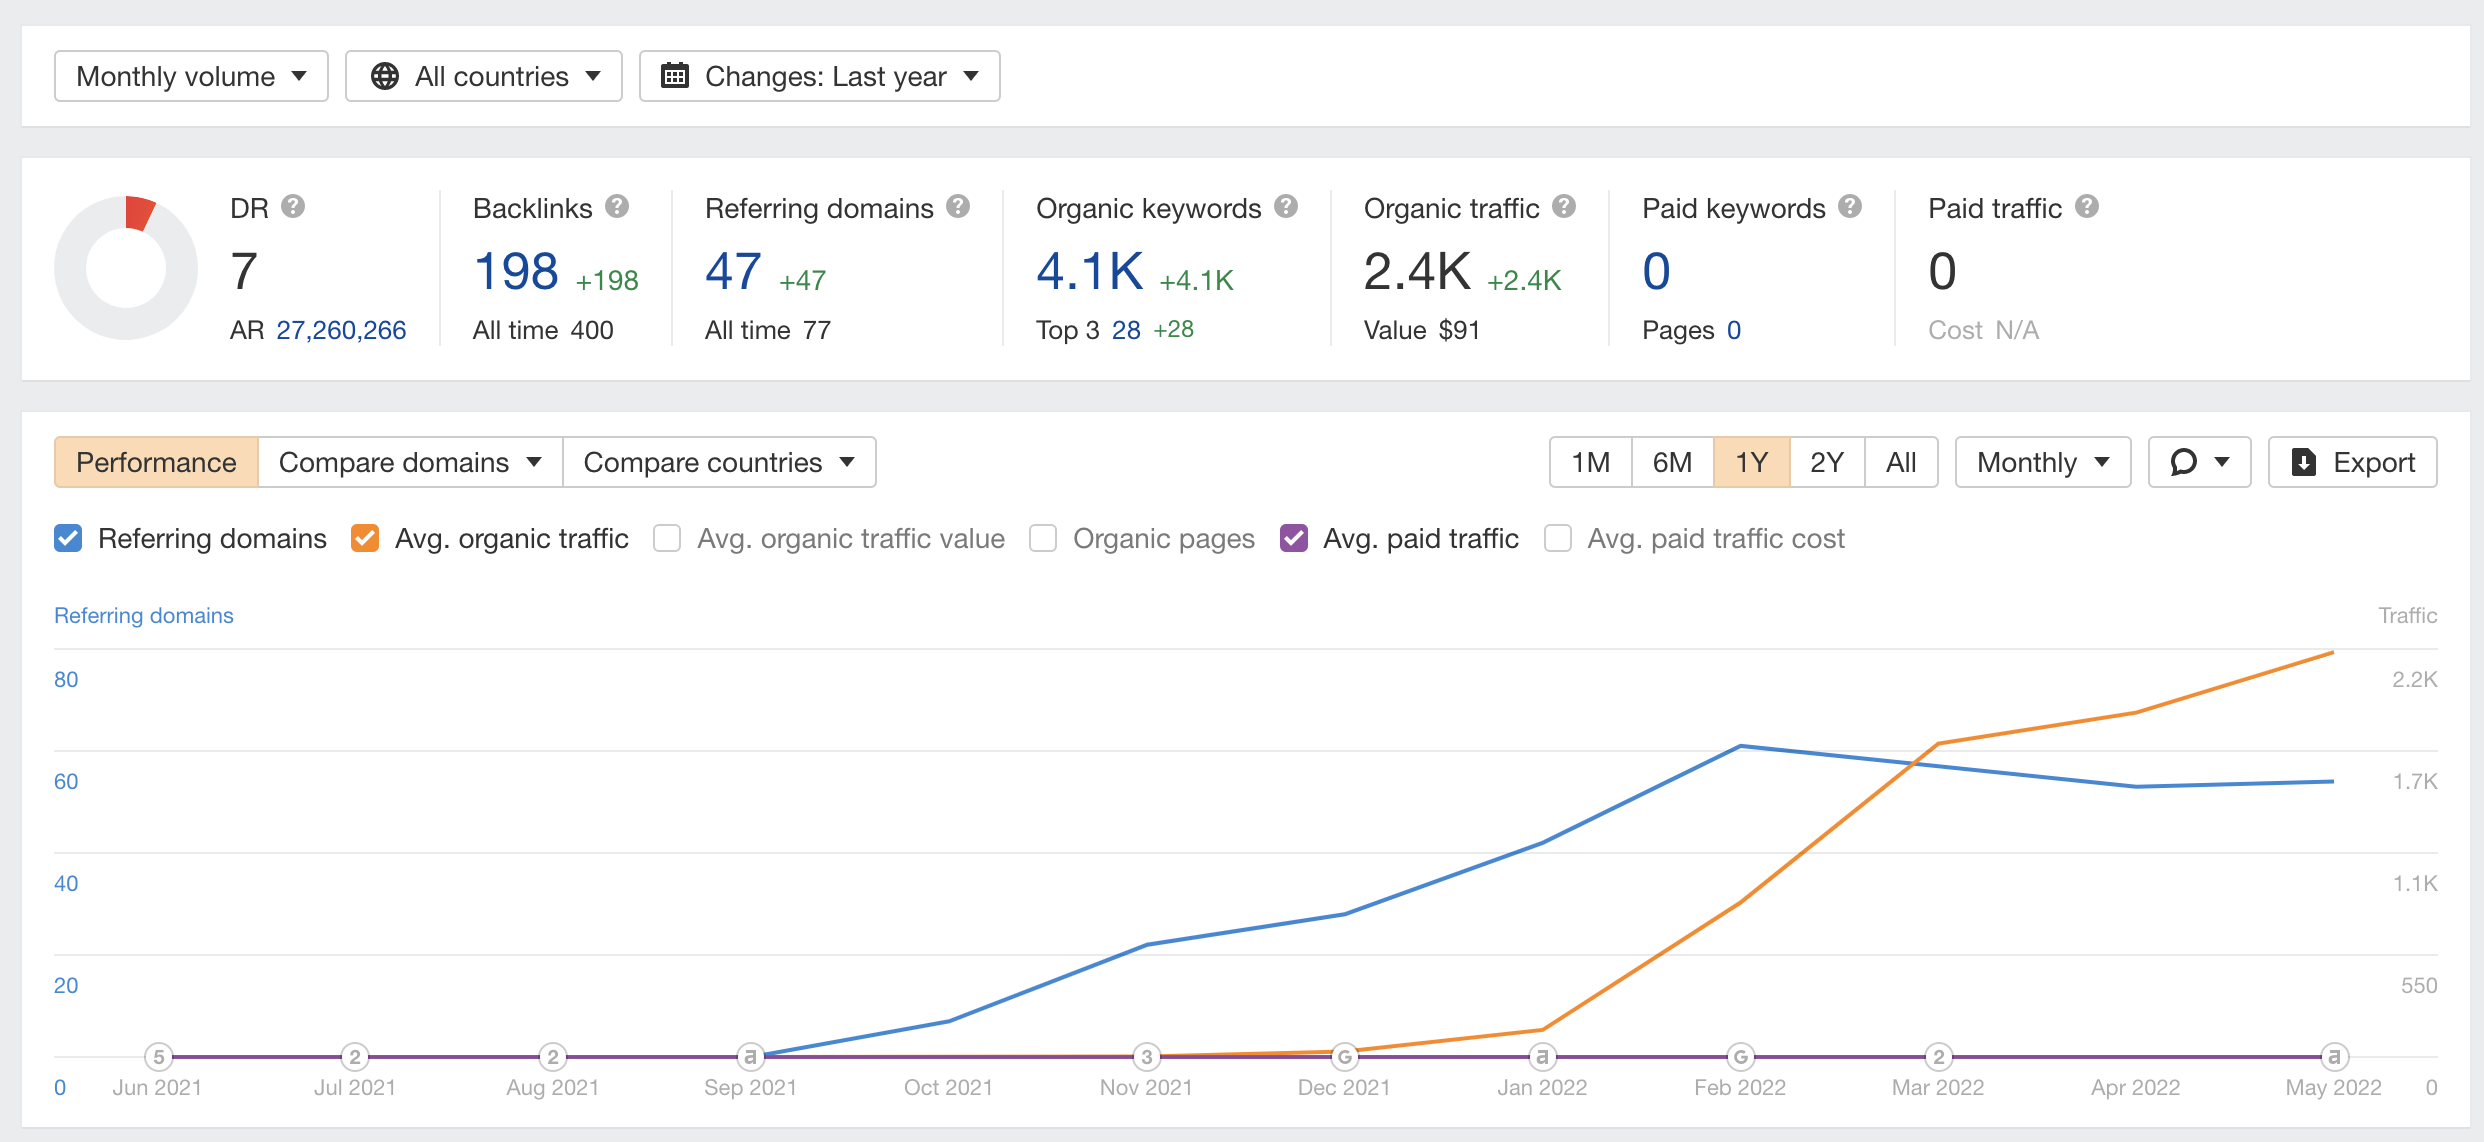Click the AR rank link 27,260,266
The image size is (2484, 1142).
coord(340,330)
